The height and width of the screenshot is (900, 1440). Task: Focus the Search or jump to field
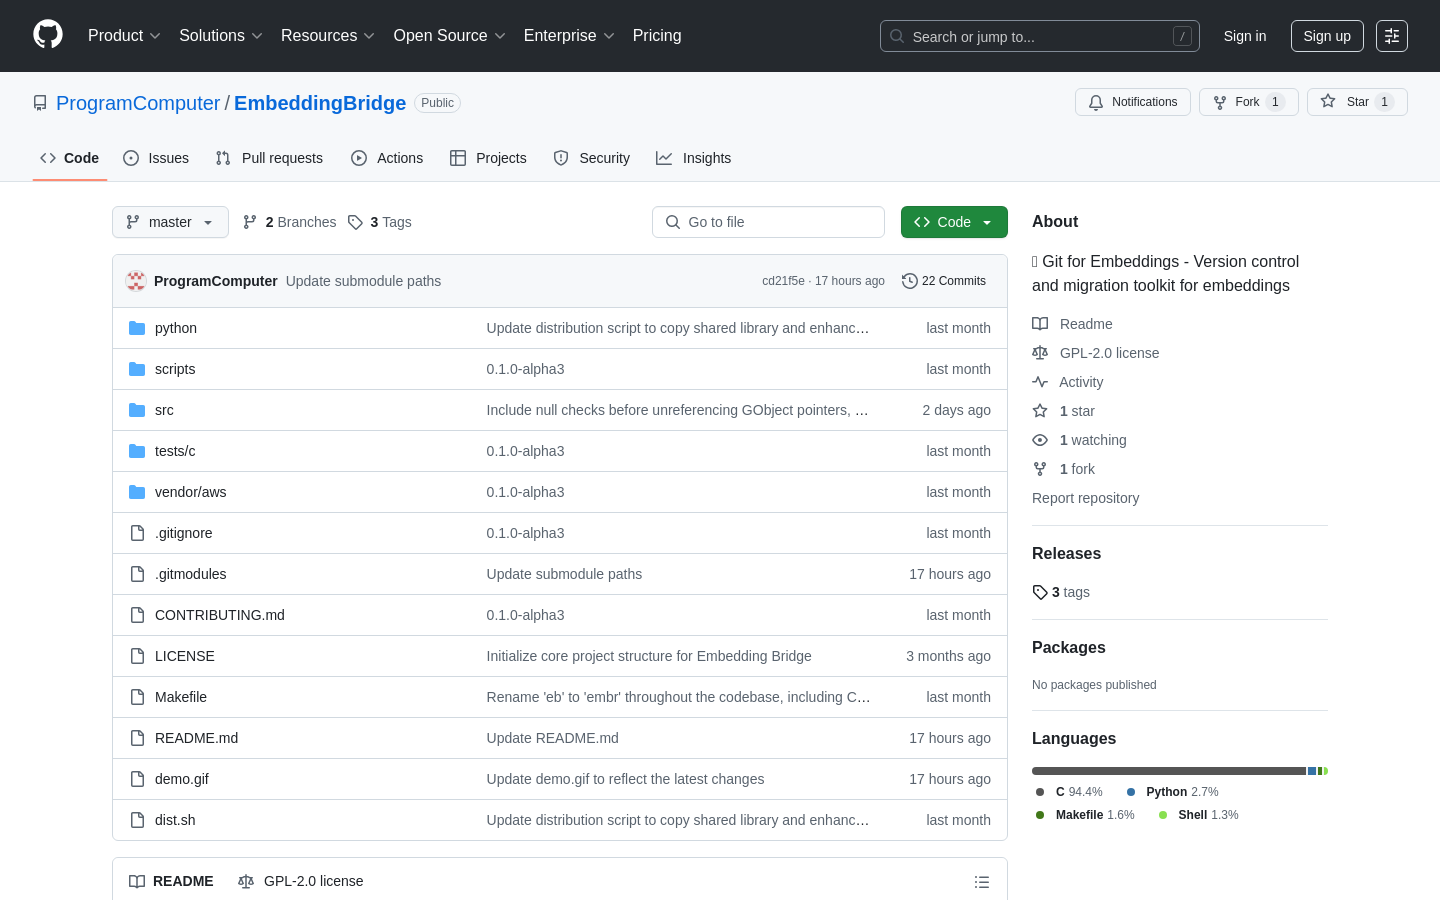(x=1040, y=36)
